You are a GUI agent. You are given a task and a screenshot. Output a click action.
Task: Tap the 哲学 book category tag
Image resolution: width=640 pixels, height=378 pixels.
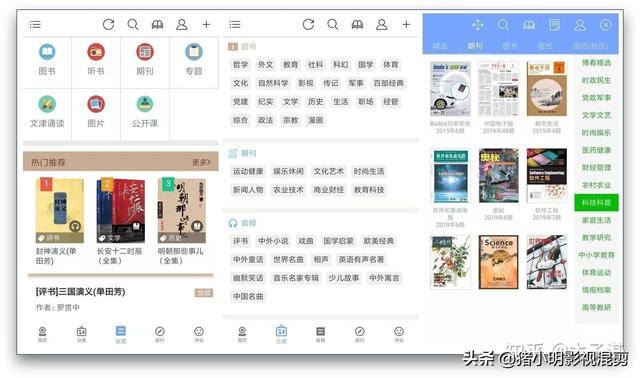coord(240,64)
